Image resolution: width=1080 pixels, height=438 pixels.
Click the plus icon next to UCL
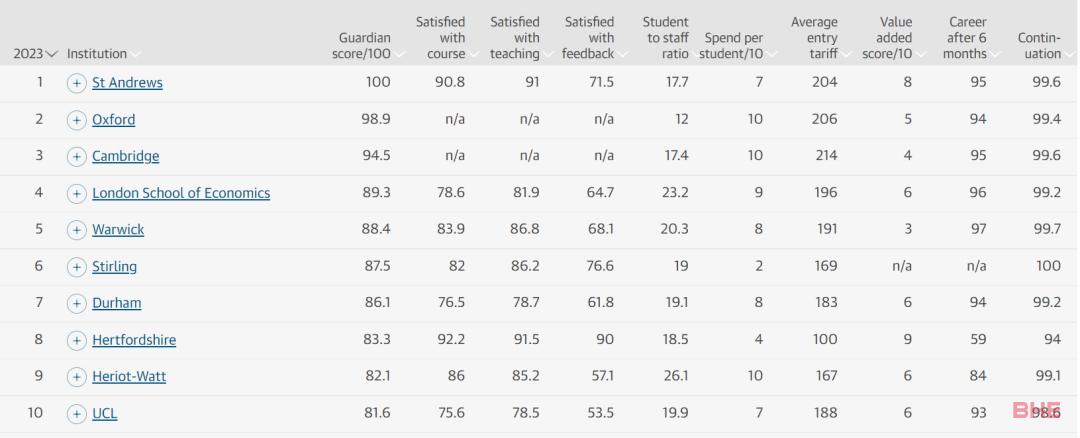tap(76, 414)
